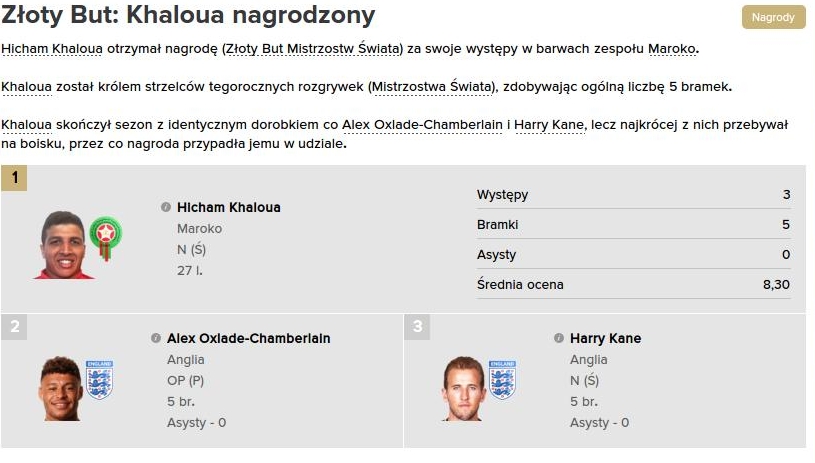Open Harry Kane's face photo
Screen dimensions: 815x463
point(463,388)
